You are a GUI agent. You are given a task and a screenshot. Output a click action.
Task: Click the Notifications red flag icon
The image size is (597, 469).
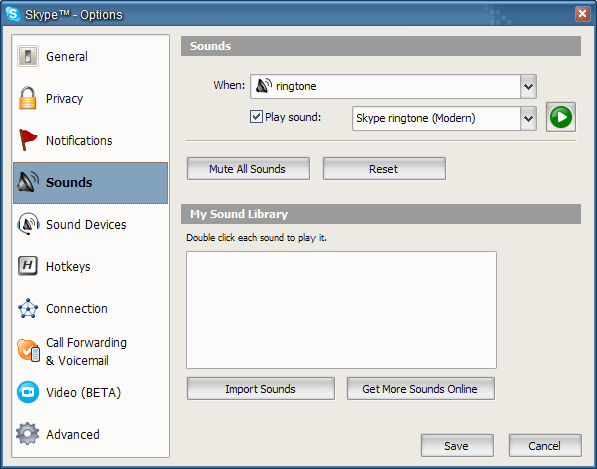point(28,140)
